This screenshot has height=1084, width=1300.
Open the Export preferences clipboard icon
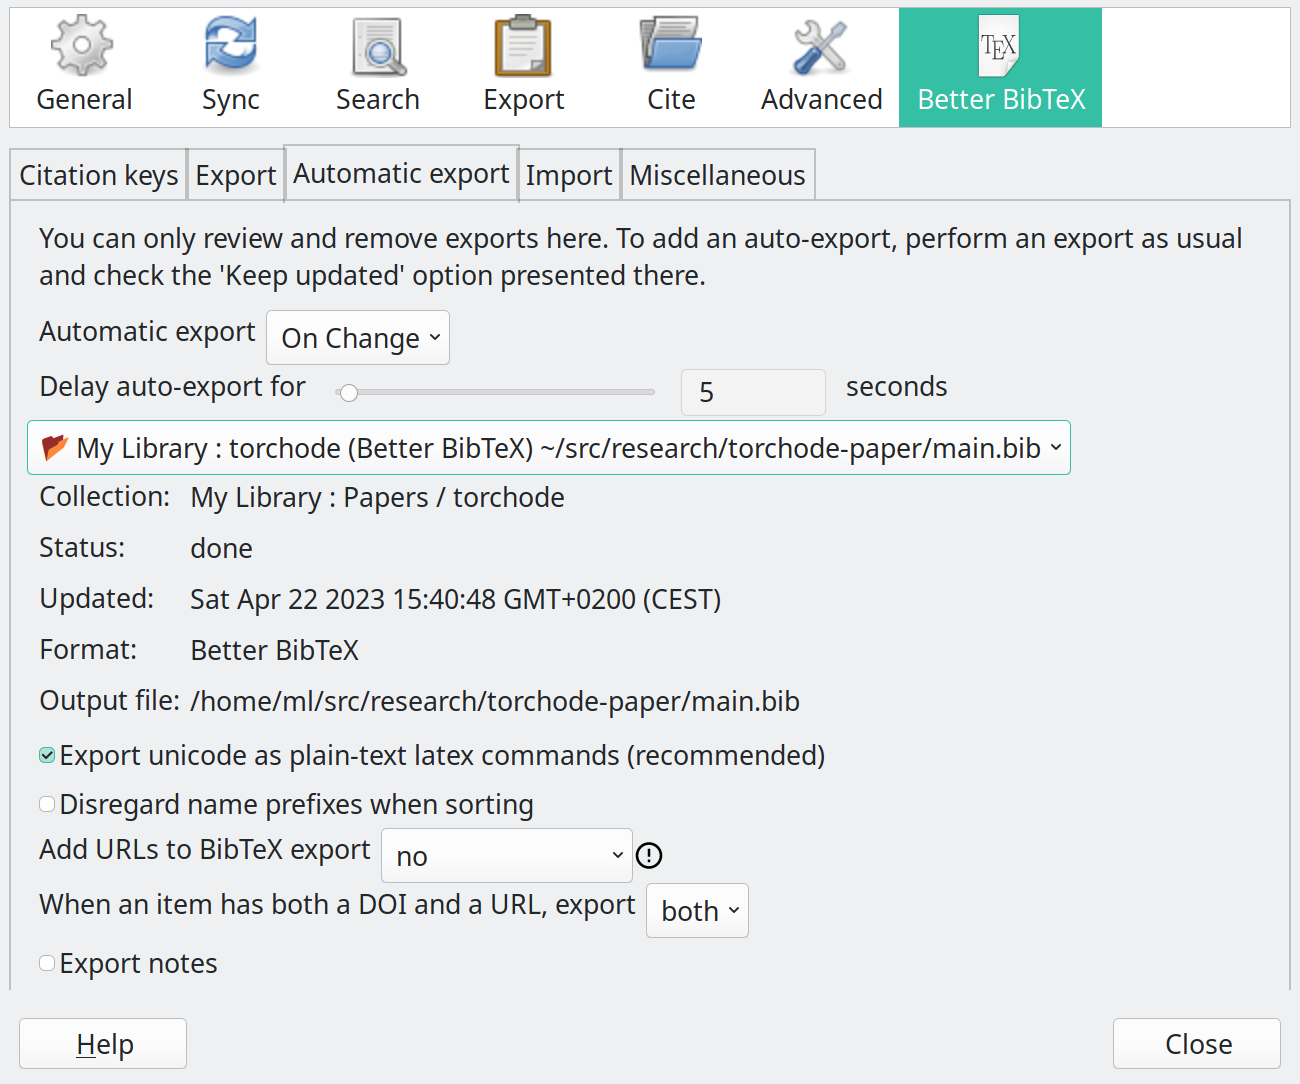pyautogui.click(x=523, y=47)
